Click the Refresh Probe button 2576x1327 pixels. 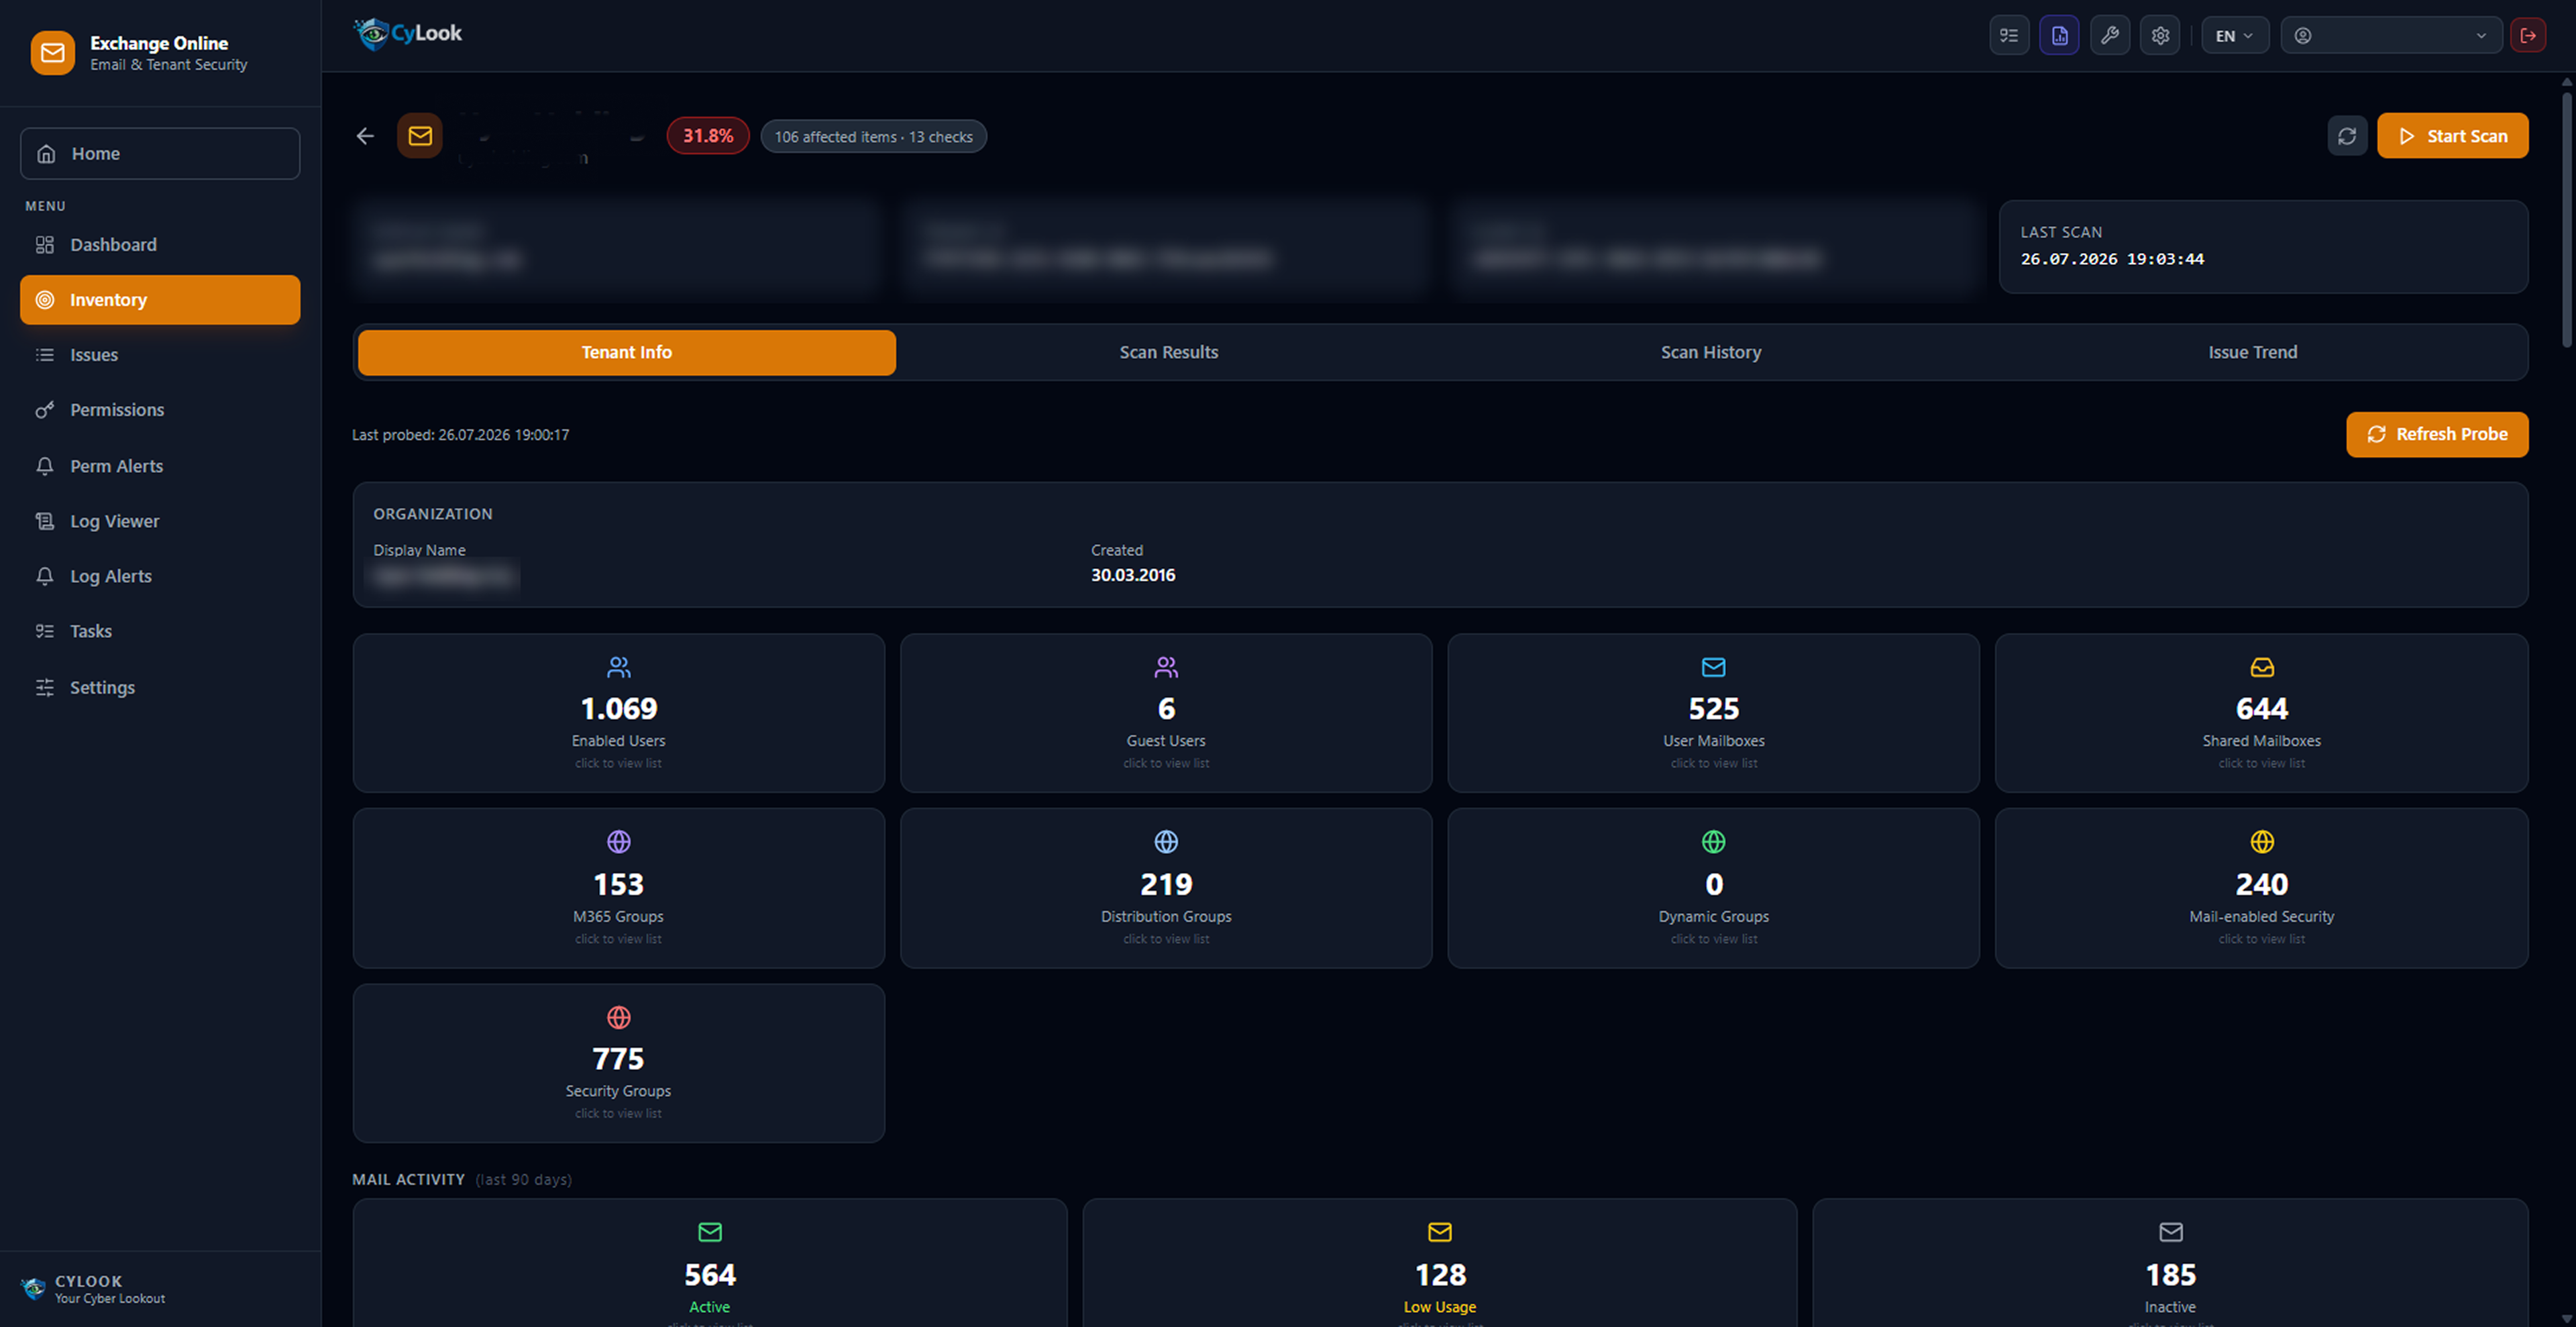click(x=2437, y=434)
